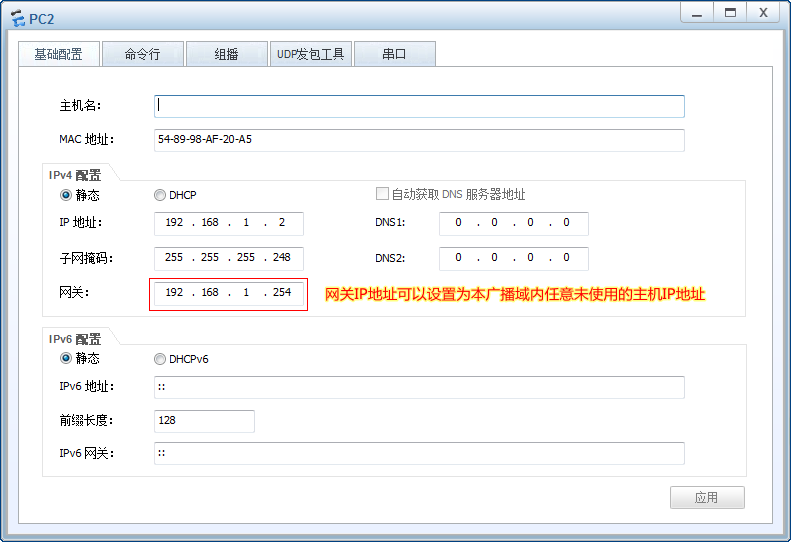Image resolution: width=791 pixels, height=542 pixels.
Task: Click the IP 地址 field 192.168.1.2
Action: 229,223
